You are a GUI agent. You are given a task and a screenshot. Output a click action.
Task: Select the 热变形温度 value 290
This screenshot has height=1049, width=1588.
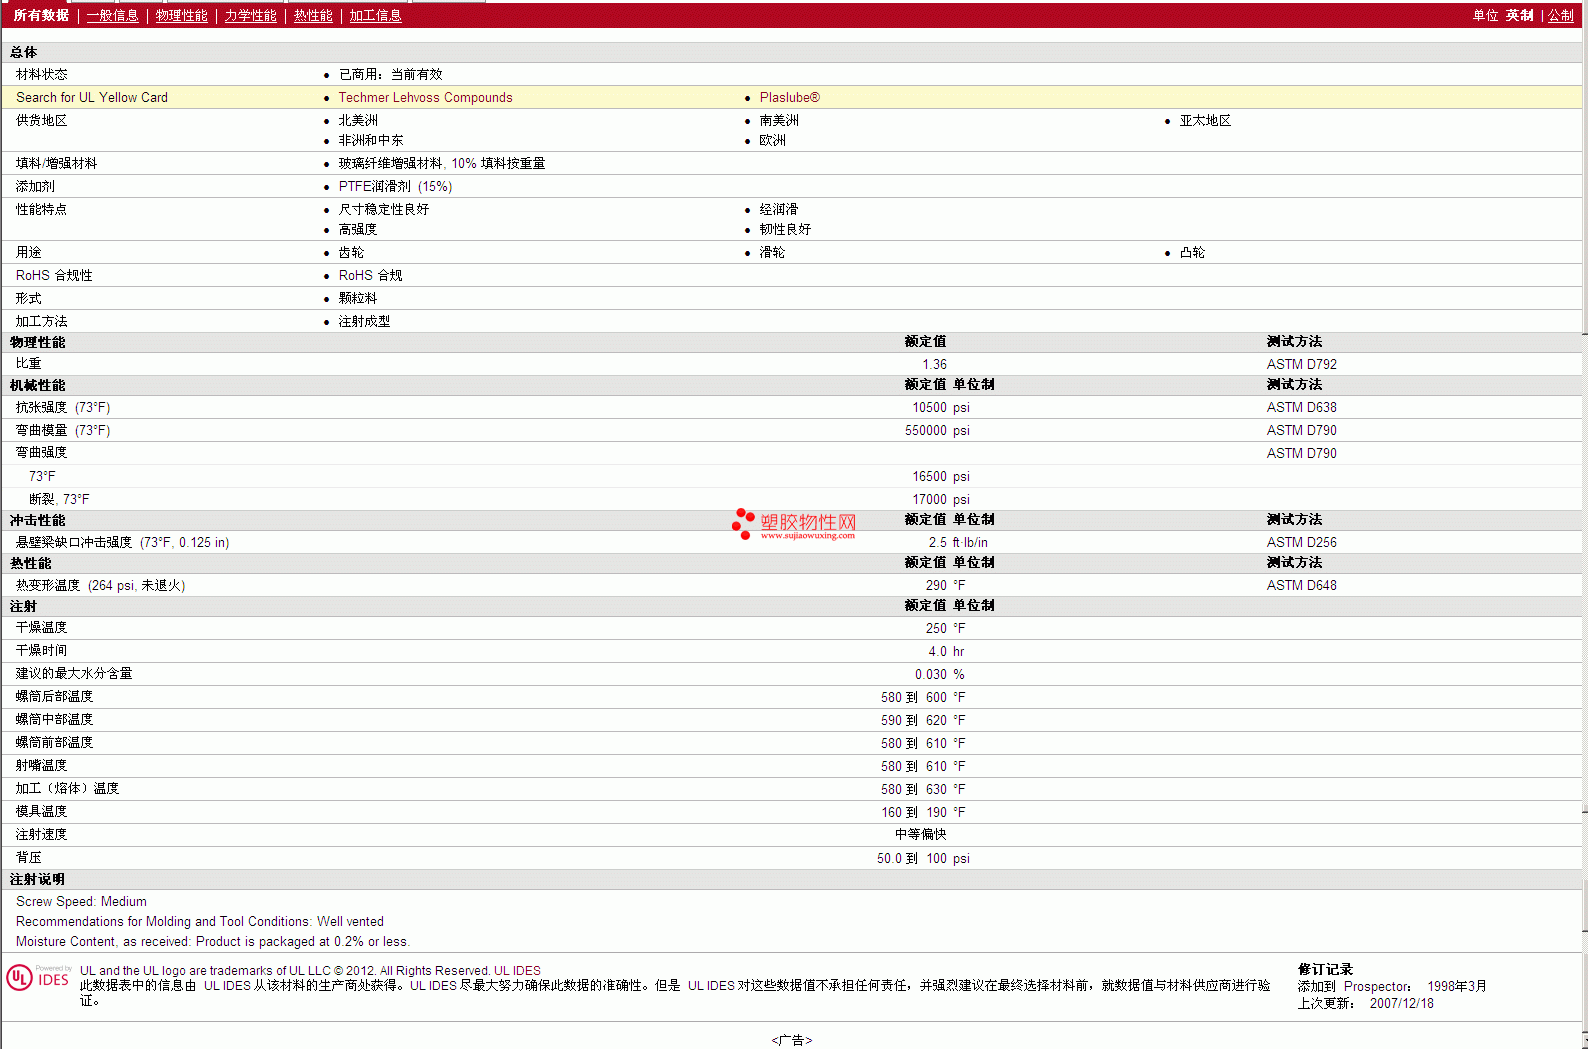click(936, 586)
